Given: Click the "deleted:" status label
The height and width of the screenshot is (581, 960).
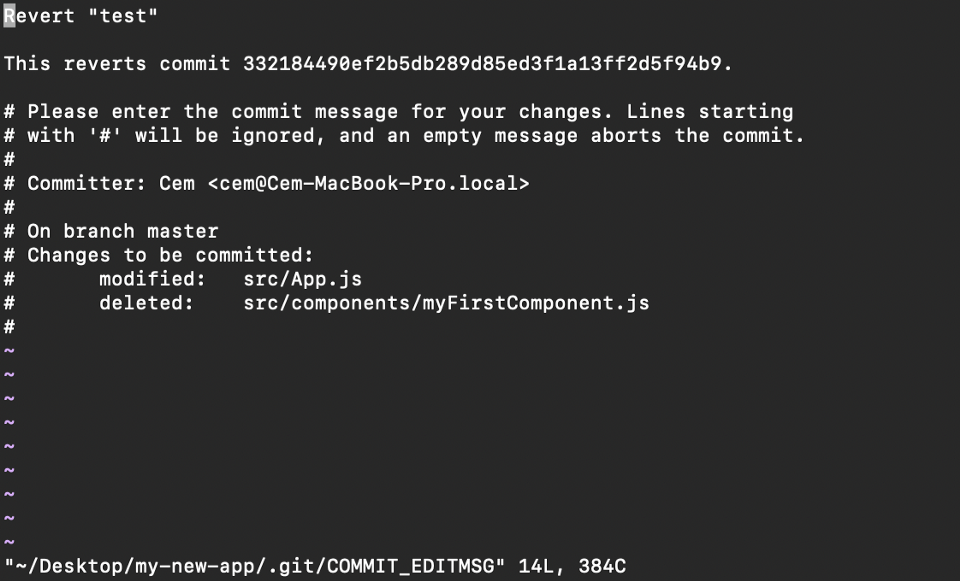Looking at the screenshot, I should (146, 303).
